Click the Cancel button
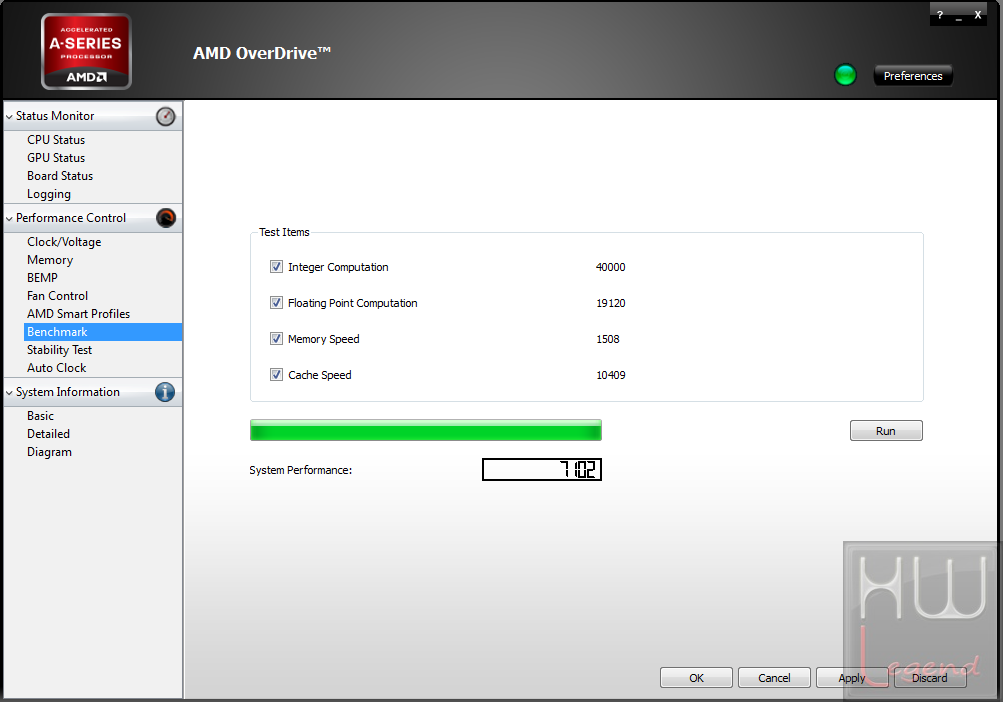The image size is (1003, 702). point(774,678)
